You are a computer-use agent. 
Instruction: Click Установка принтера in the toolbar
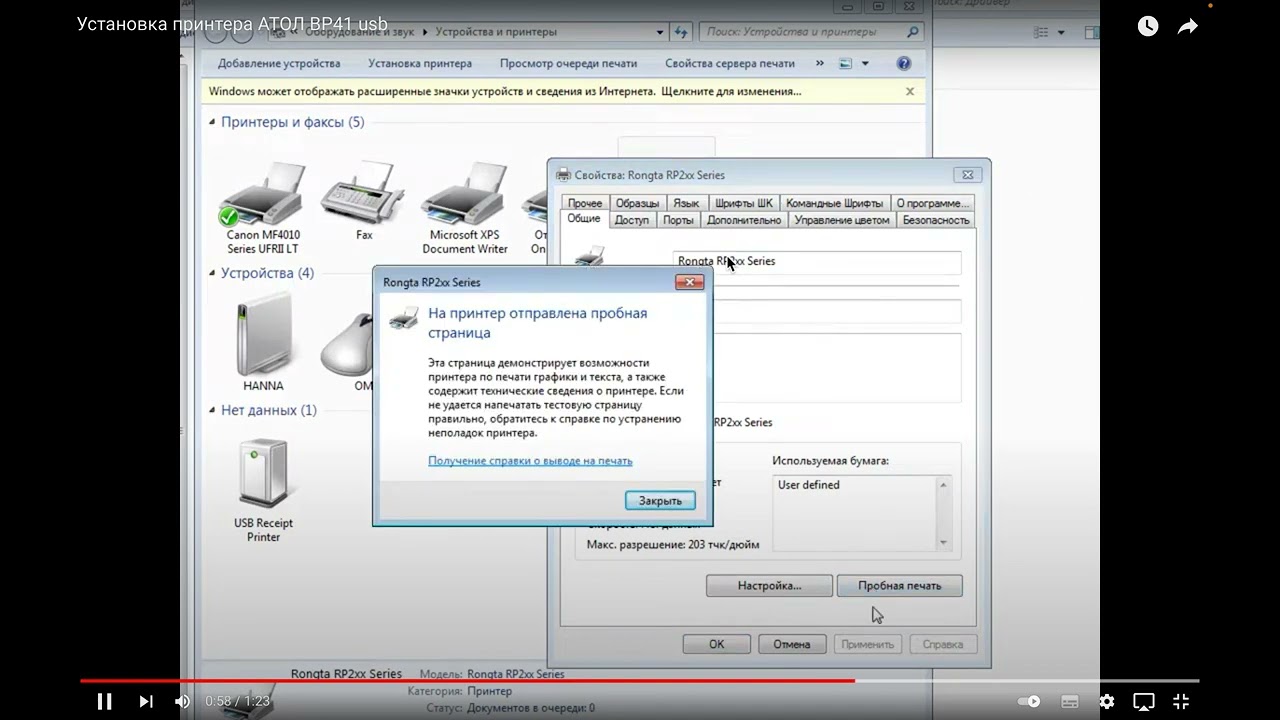tap(420, 63)
